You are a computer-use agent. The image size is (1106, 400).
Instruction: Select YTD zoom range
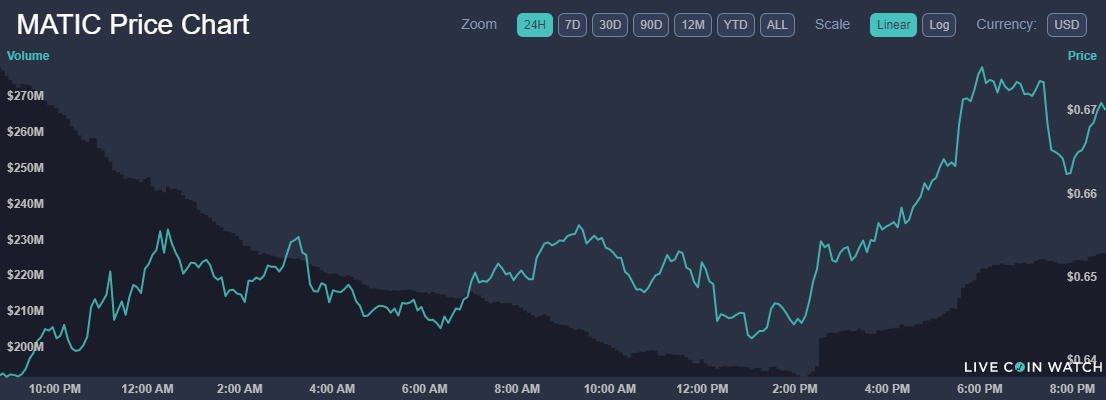(x=735, y=25)
